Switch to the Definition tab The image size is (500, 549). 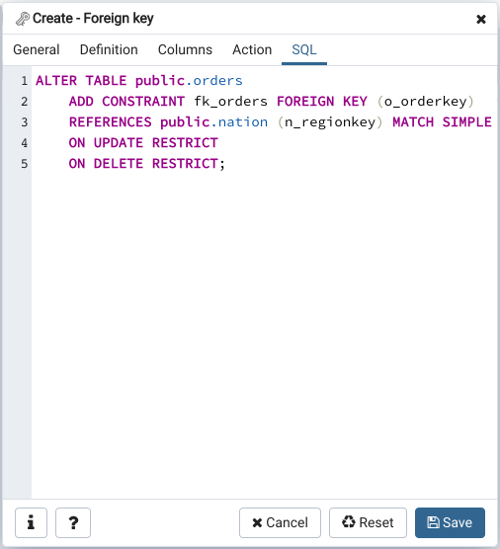[109, 50]
